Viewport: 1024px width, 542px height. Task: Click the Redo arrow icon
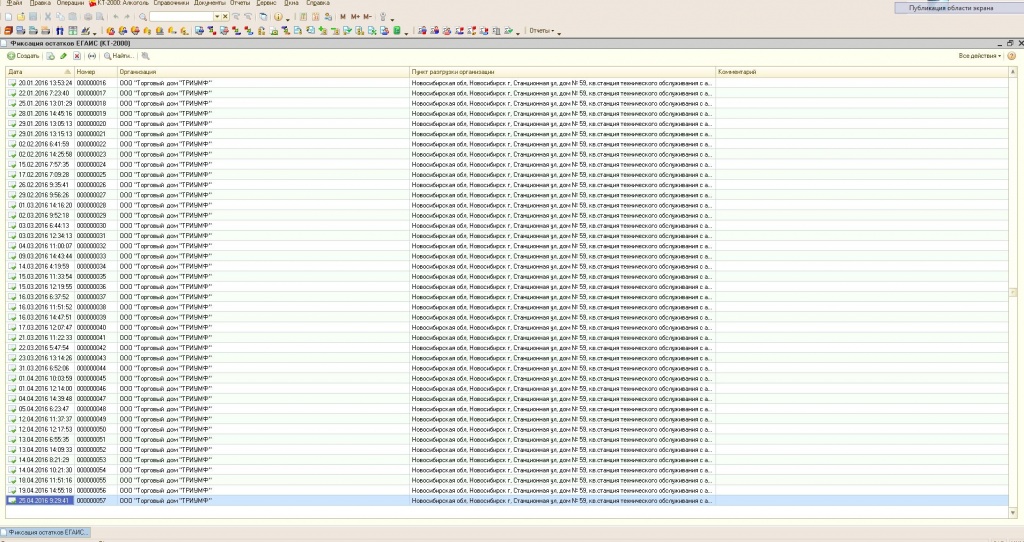pos(127,17)
